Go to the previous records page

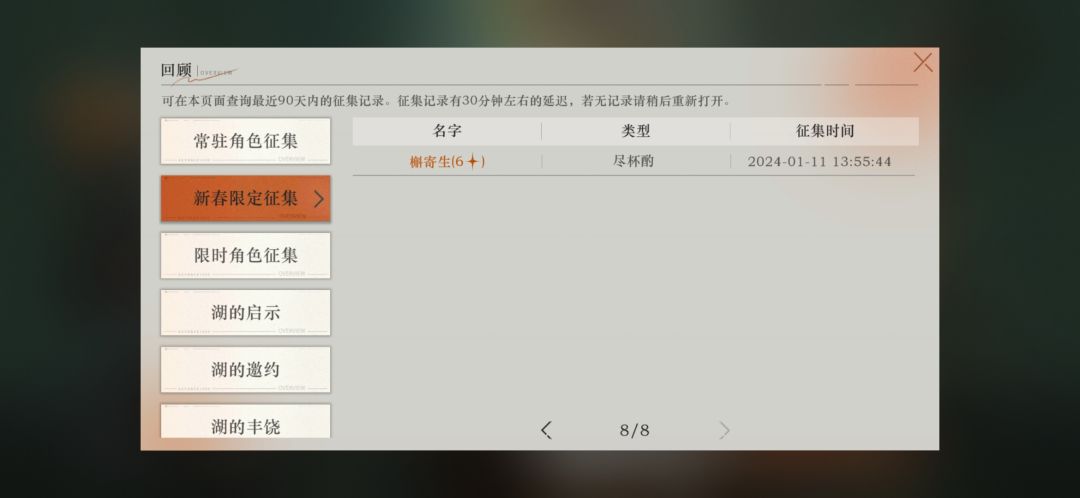pyautogui.click(x=546, y=430)
